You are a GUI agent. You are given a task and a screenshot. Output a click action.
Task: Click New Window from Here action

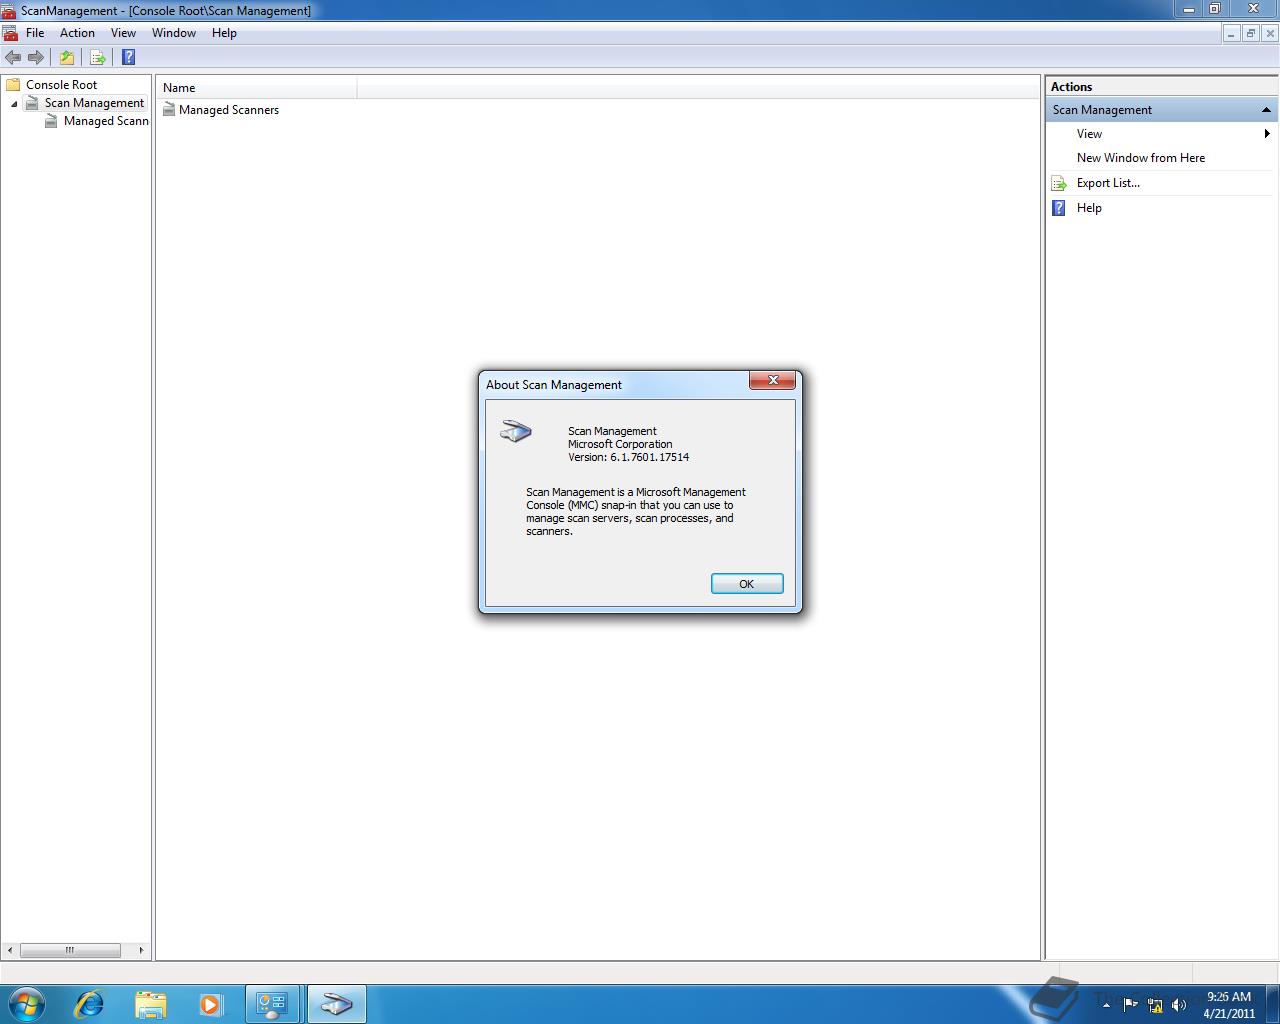pyautogui.click(x=1140, y=158)
